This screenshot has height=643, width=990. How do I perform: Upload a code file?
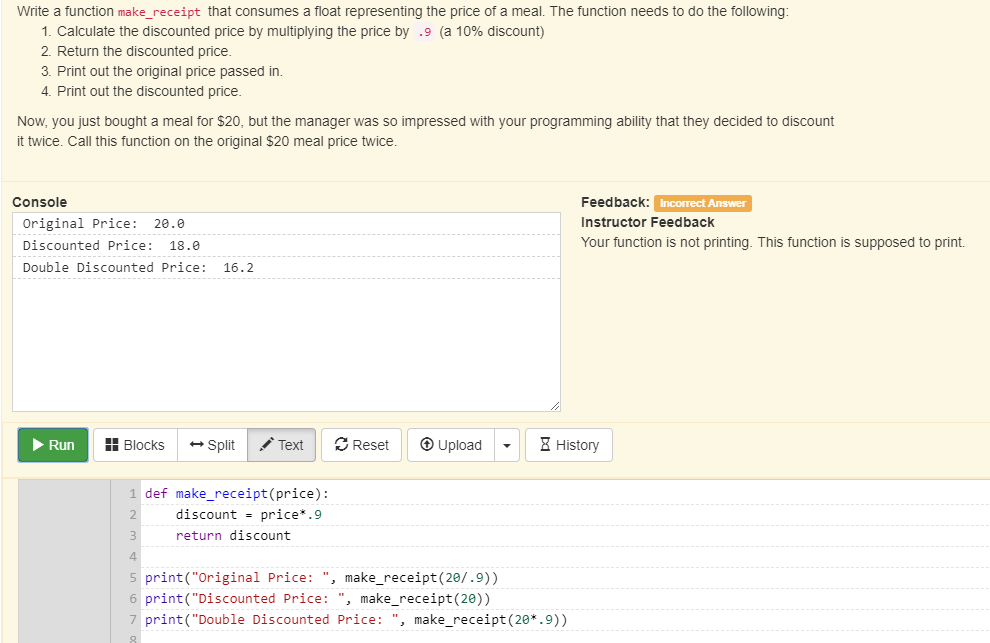(x=451, y=445)
